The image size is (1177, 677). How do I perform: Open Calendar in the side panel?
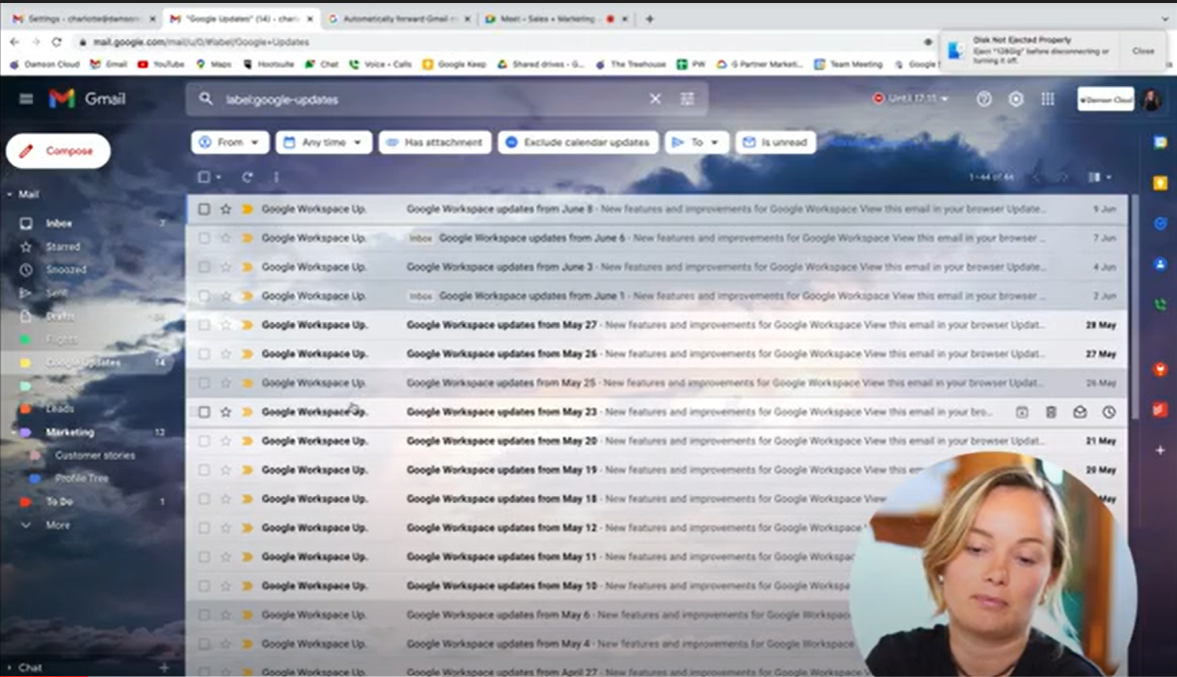[x=1160, y=143]
